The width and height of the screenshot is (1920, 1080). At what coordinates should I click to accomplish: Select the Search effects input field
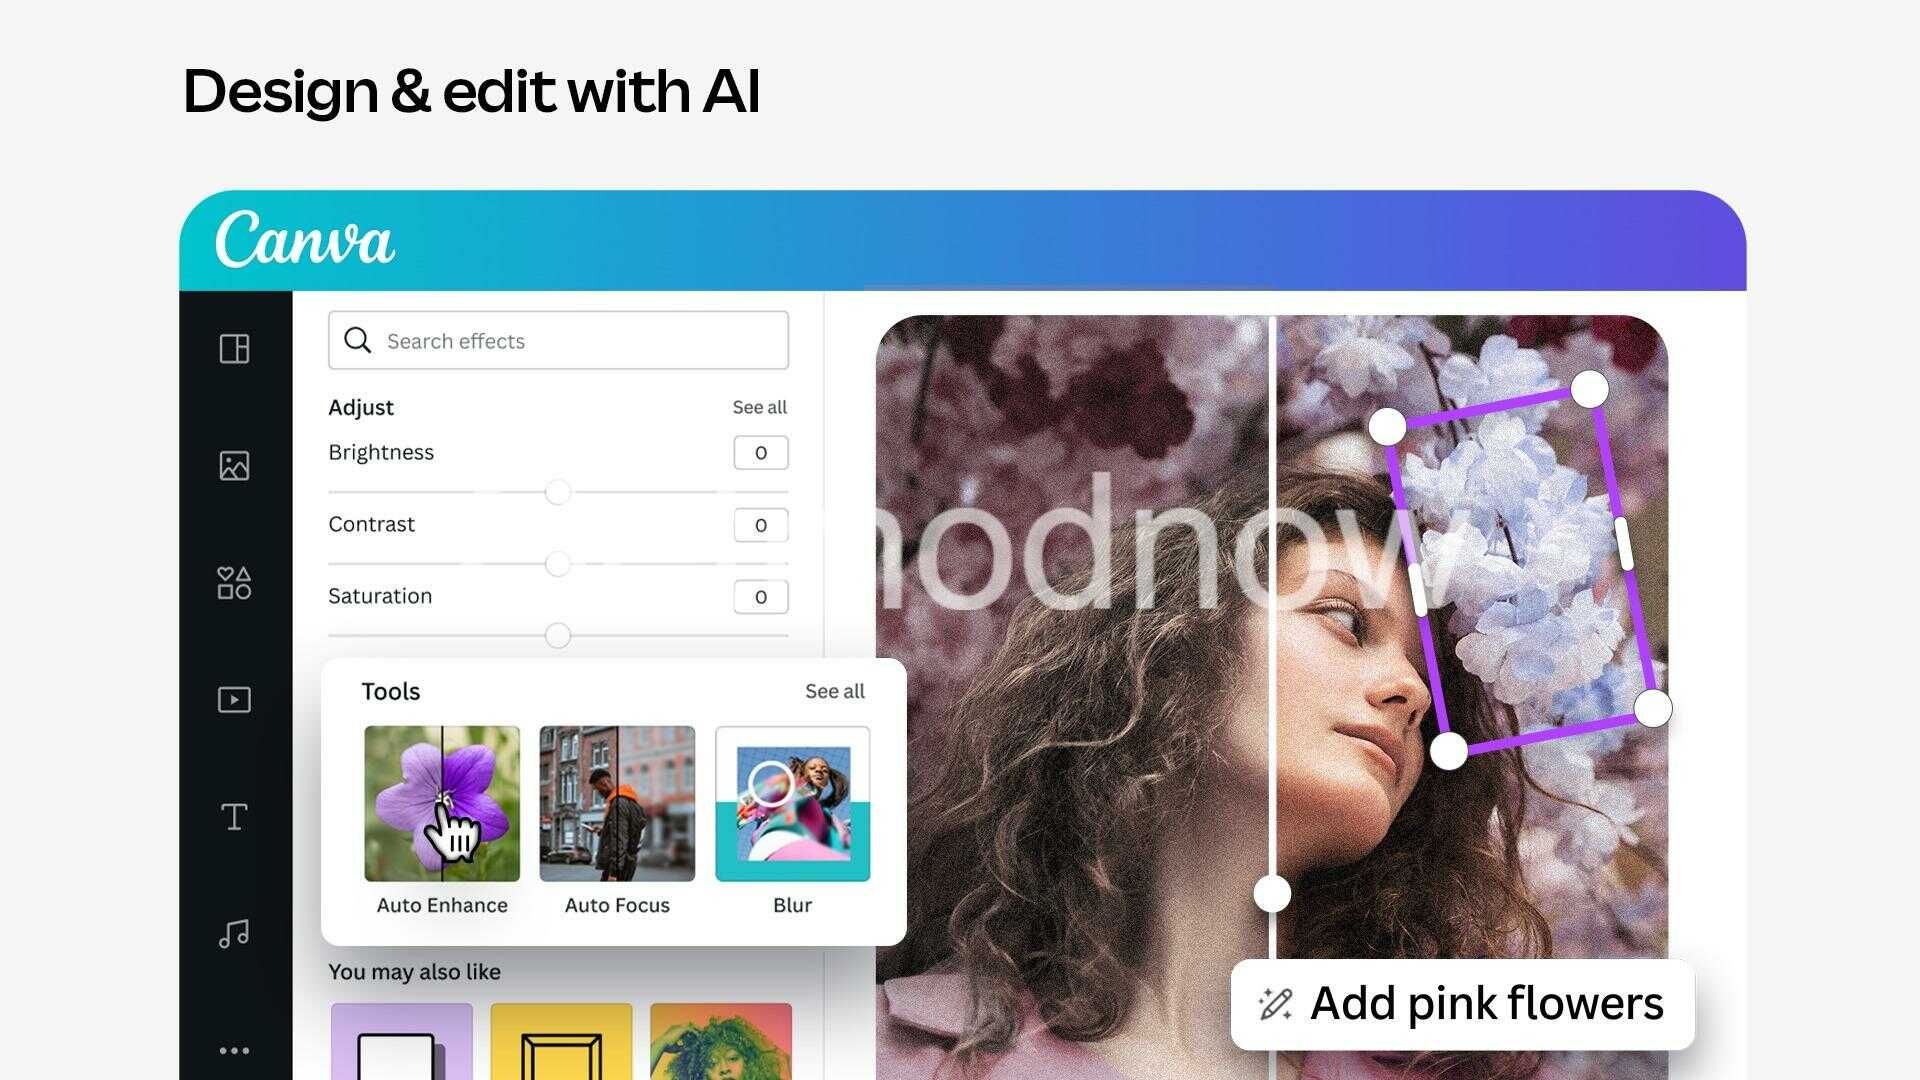(x=558, y=340)
